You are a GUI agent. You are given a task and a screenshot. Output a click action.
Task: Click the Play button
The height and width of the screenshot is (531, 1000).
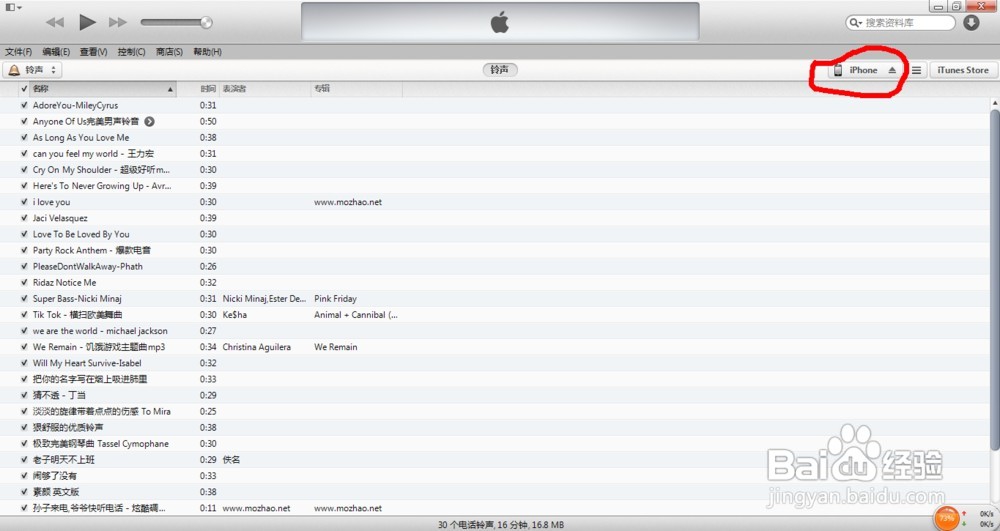(x=87, y=22)
